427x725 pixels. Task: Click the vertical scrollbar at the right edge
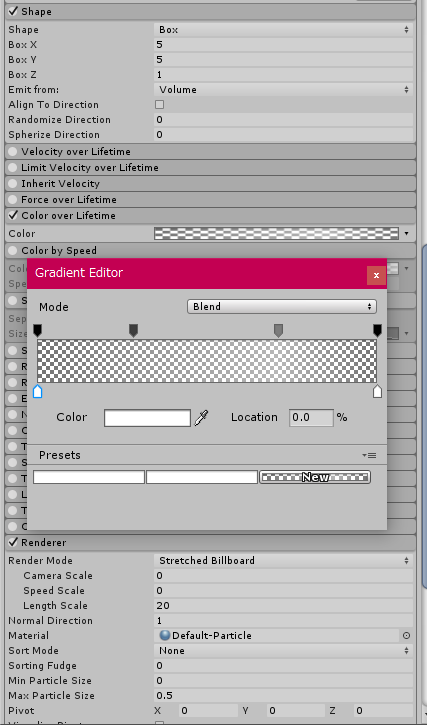424,416
